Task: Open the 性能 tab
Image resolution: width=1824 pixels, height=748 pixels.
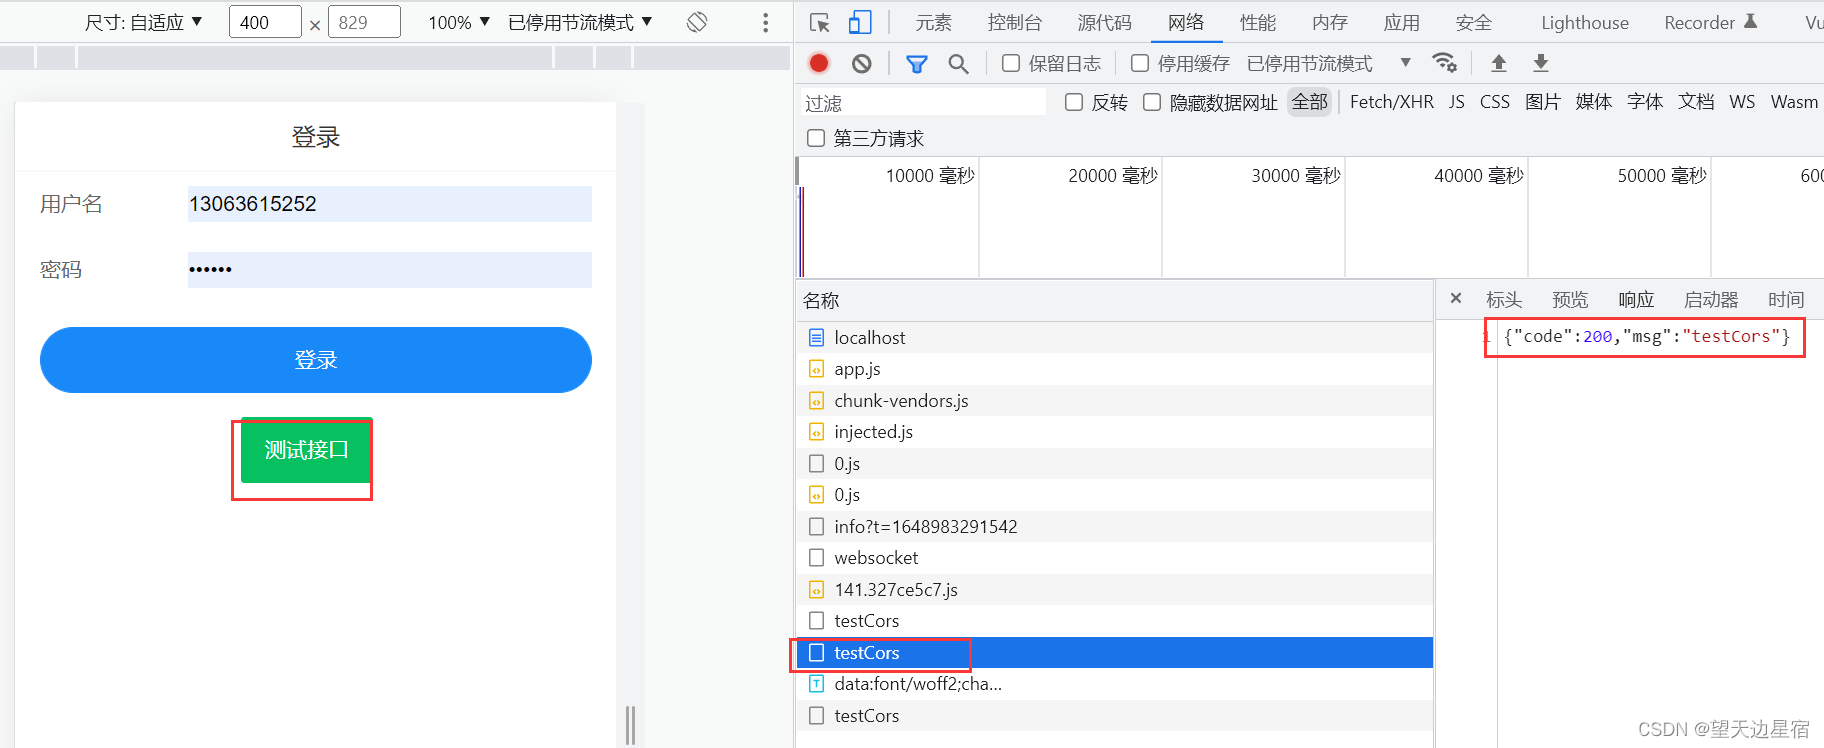Action: click(x=1258, y=22)
